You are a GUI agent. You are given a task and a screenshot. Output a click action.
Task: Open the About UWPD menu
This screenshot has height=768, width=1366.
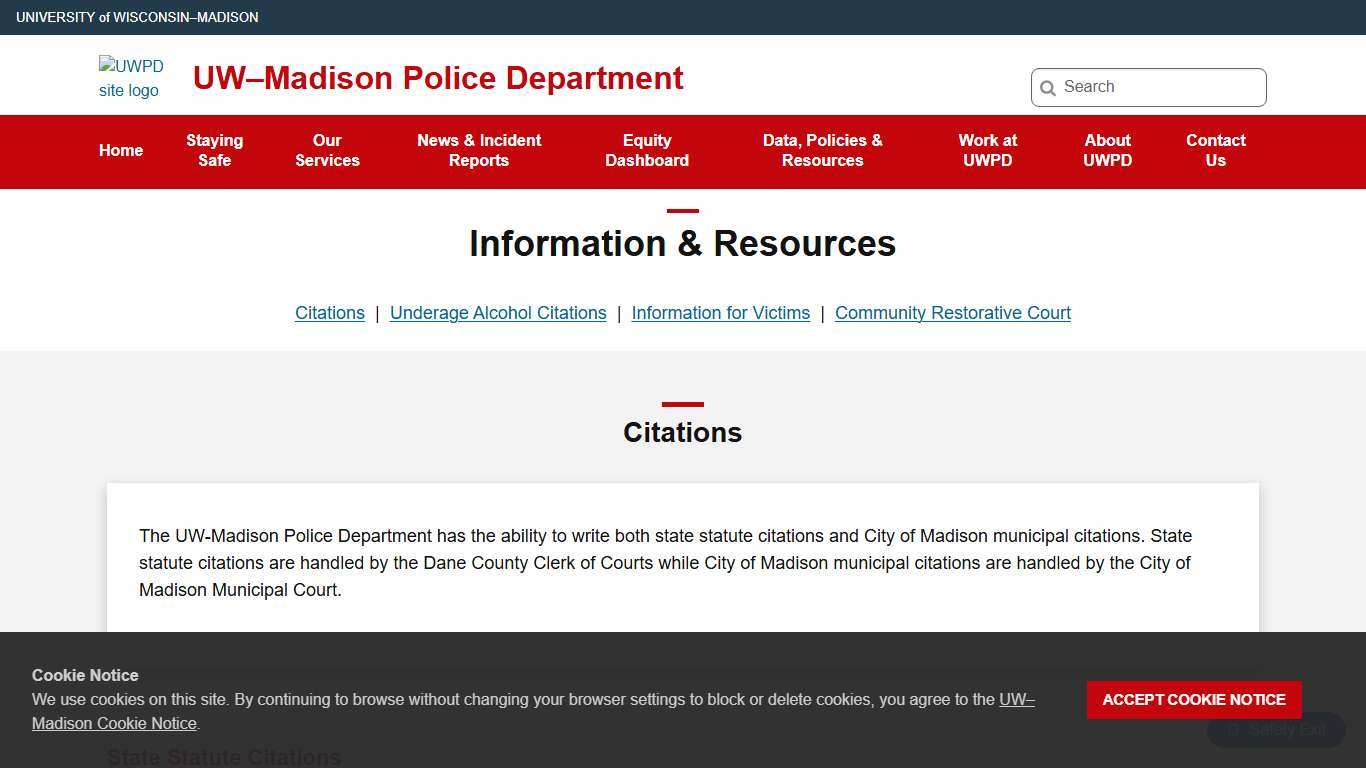pyautogui.click(x=1107, y=151)
